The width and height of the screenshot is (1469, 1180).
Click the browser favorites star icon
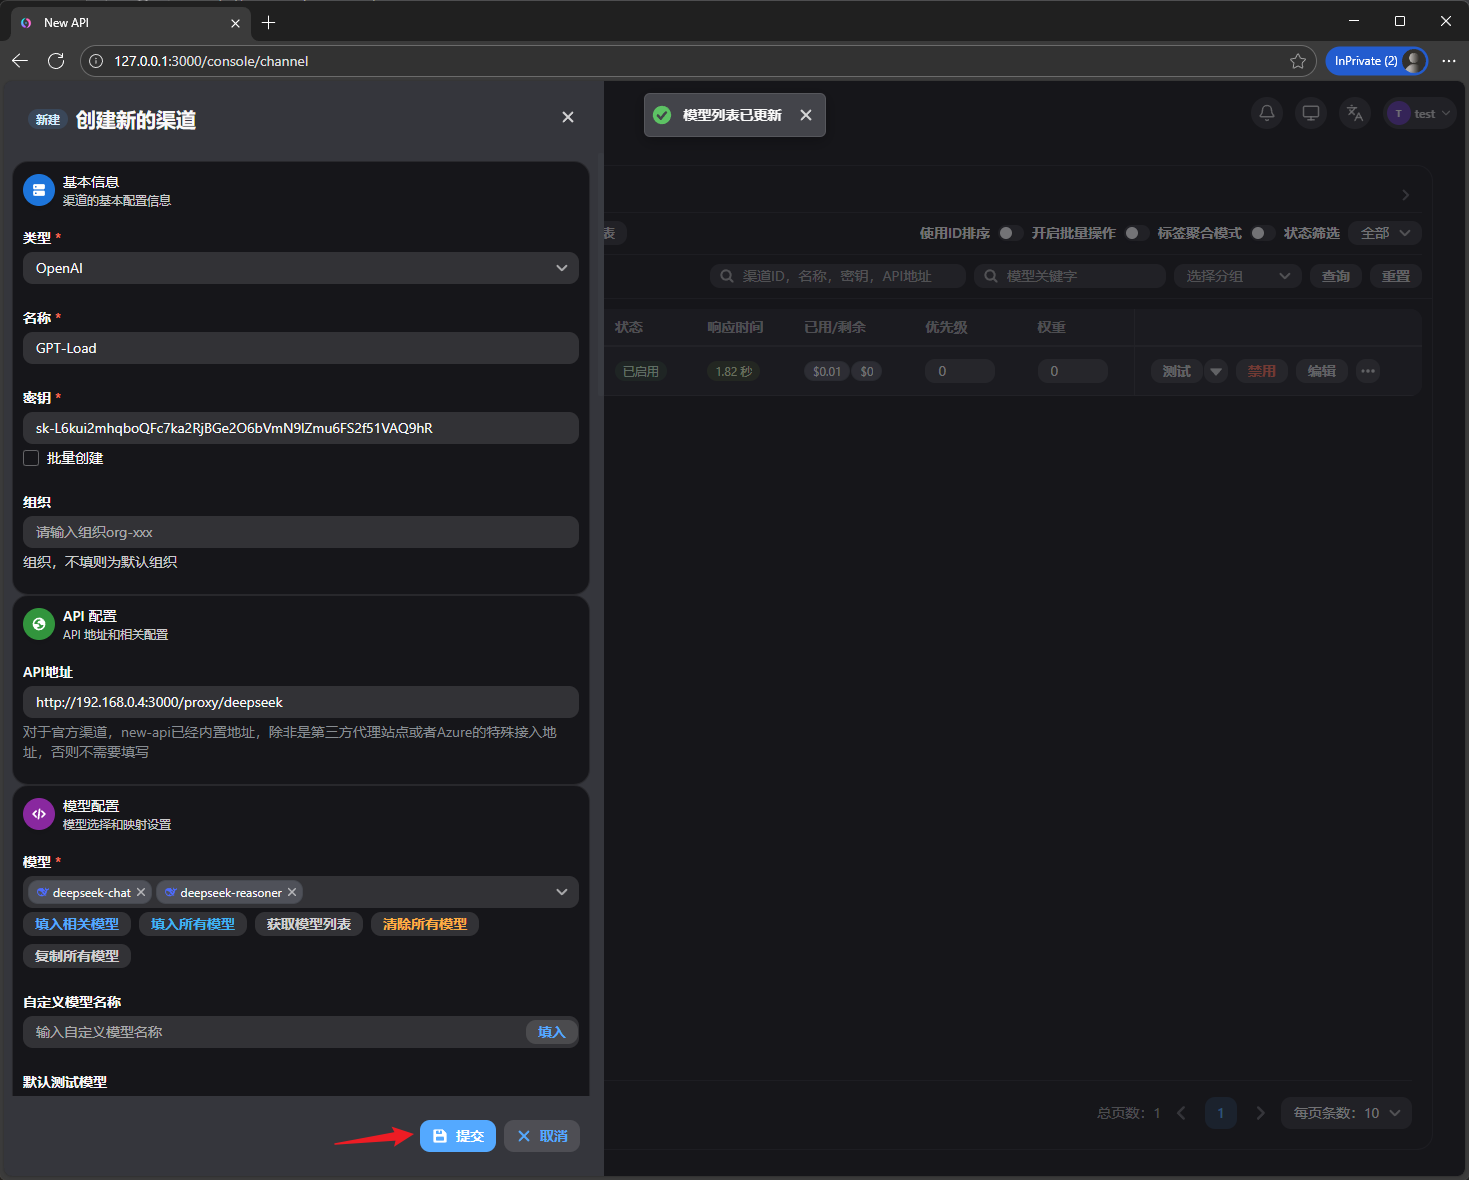click(x=1298, y=61)
